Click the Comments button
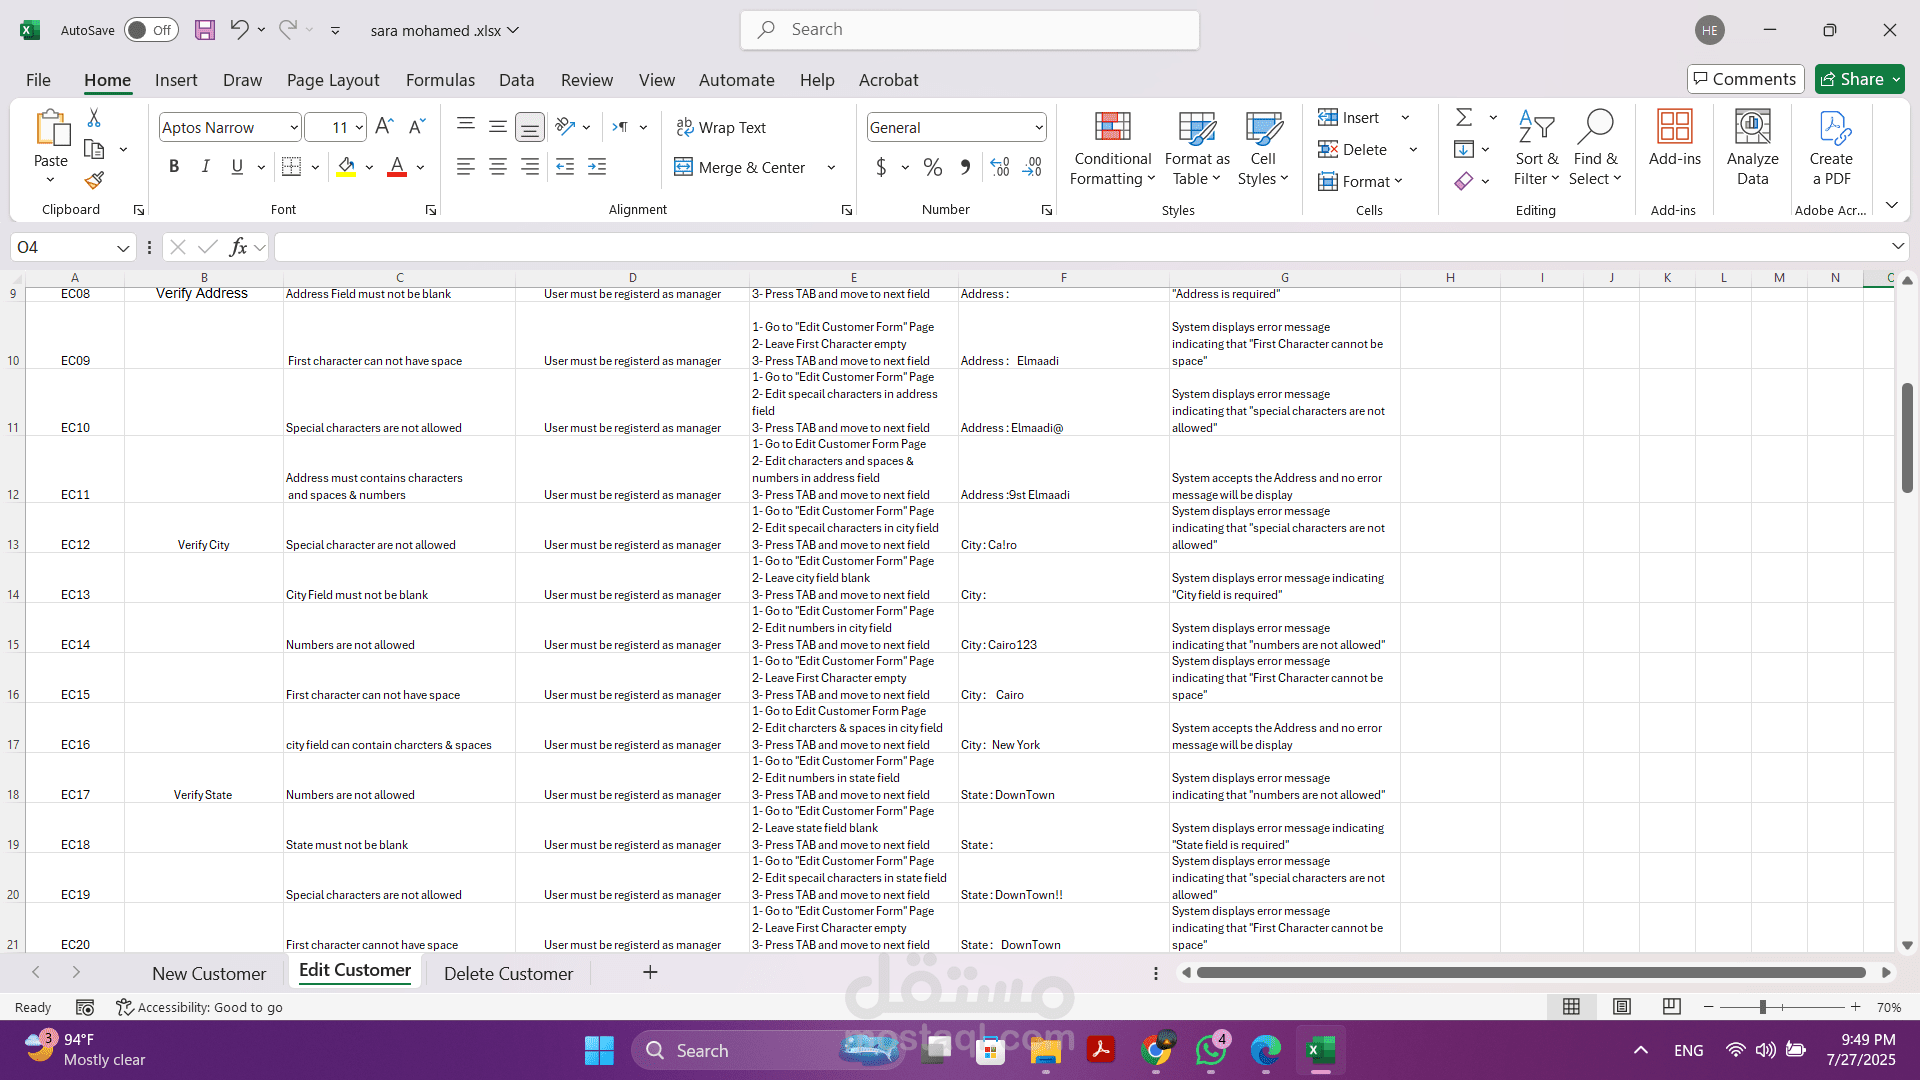The width and height of the screenshot is (1920, 1080). pos(1745,79)
